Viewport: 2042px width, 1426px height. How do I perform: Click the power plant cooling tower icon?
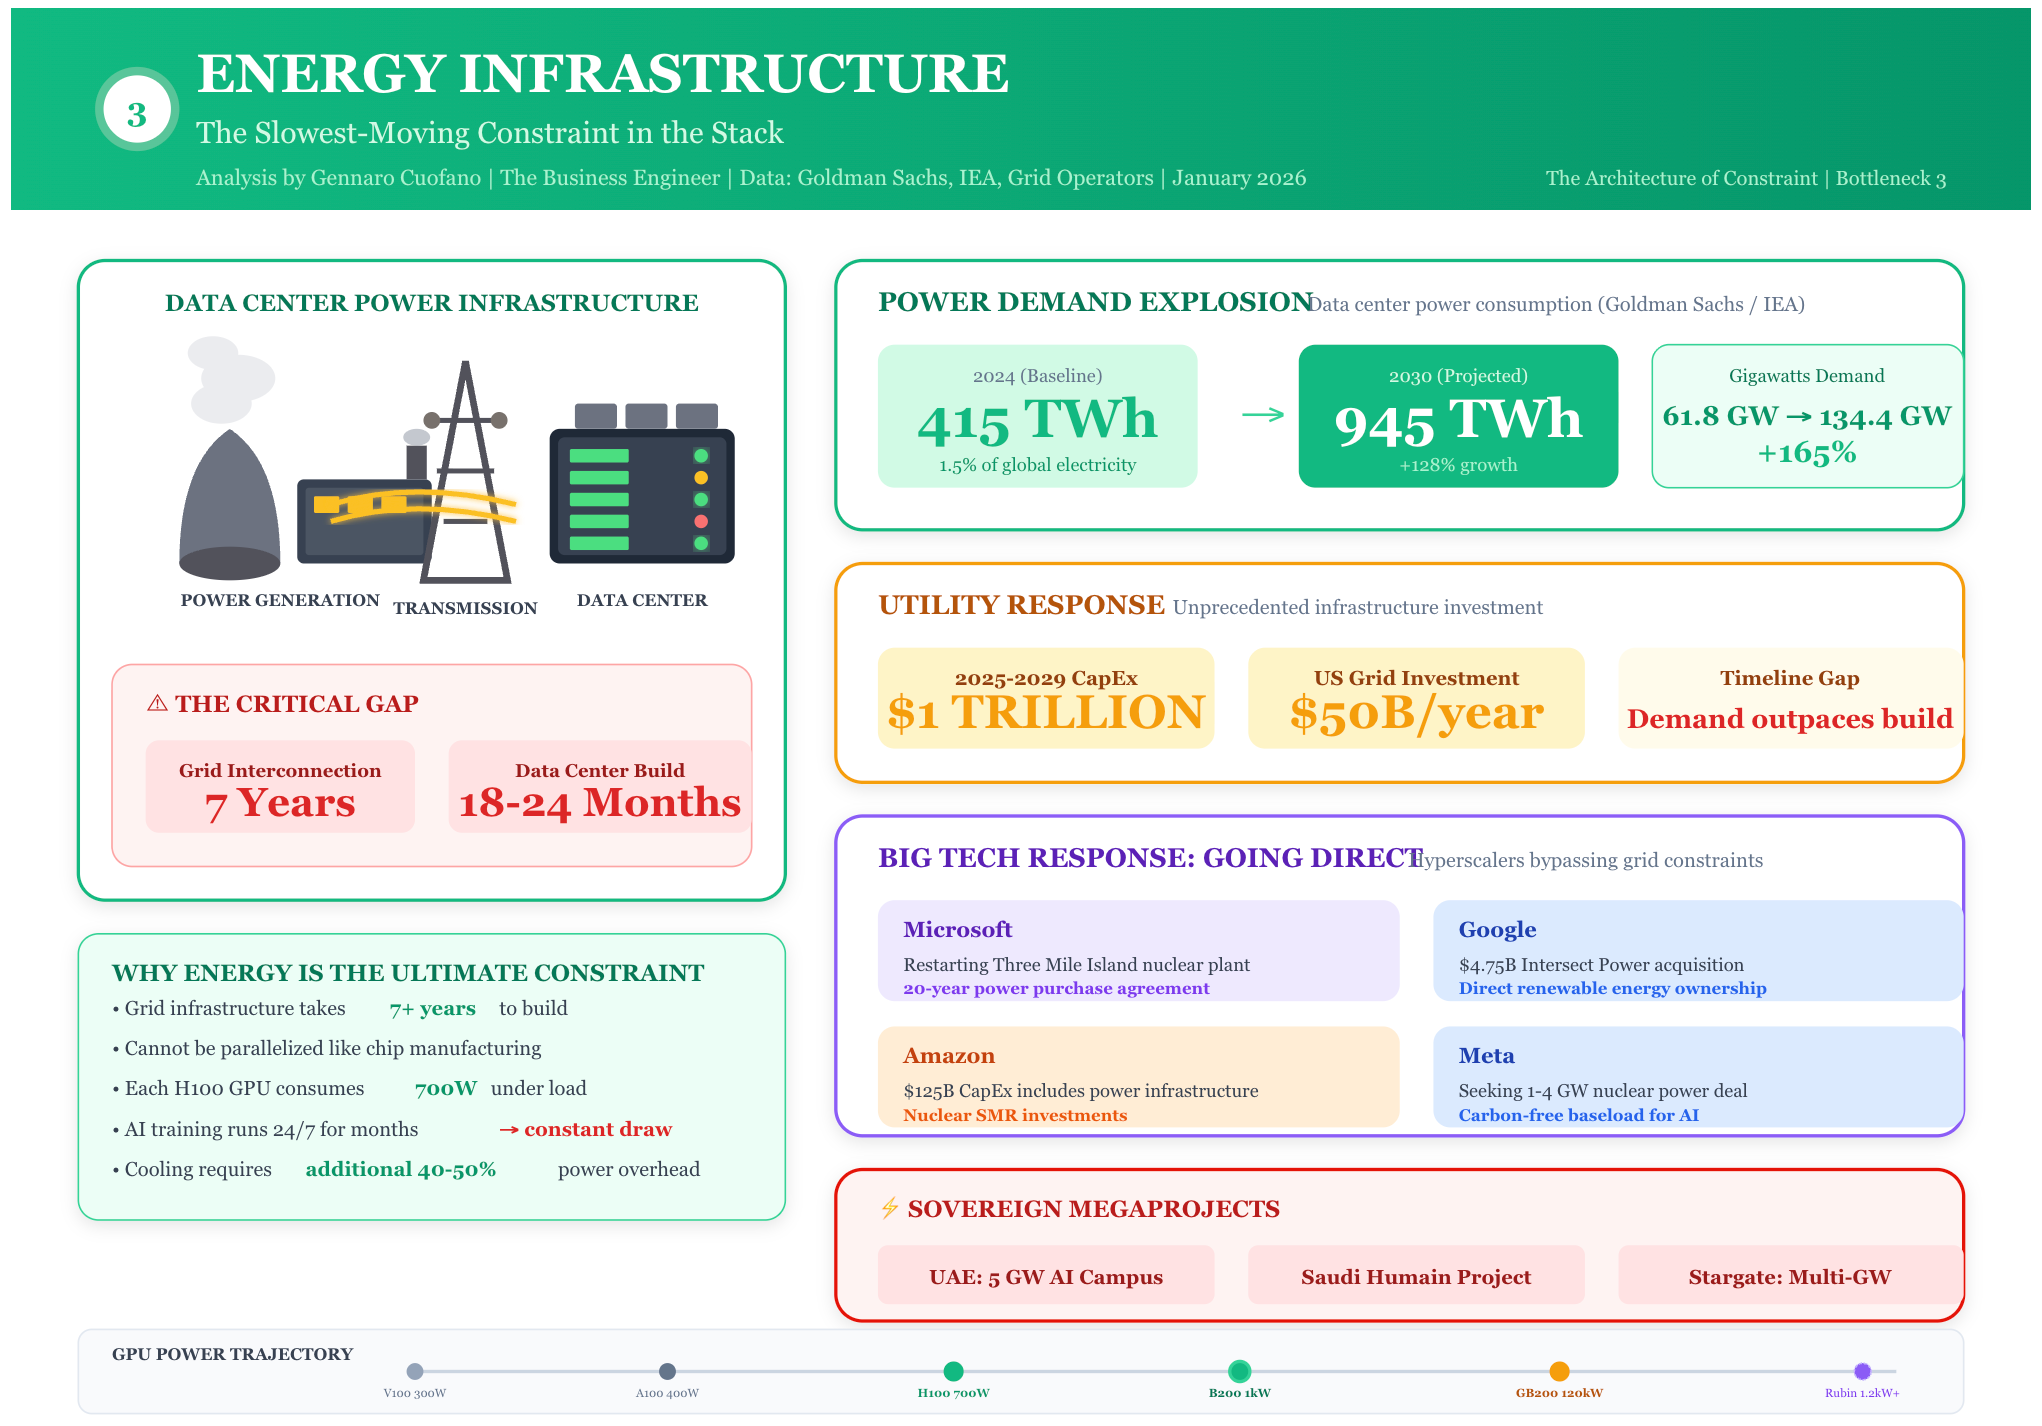click(229, 505)
